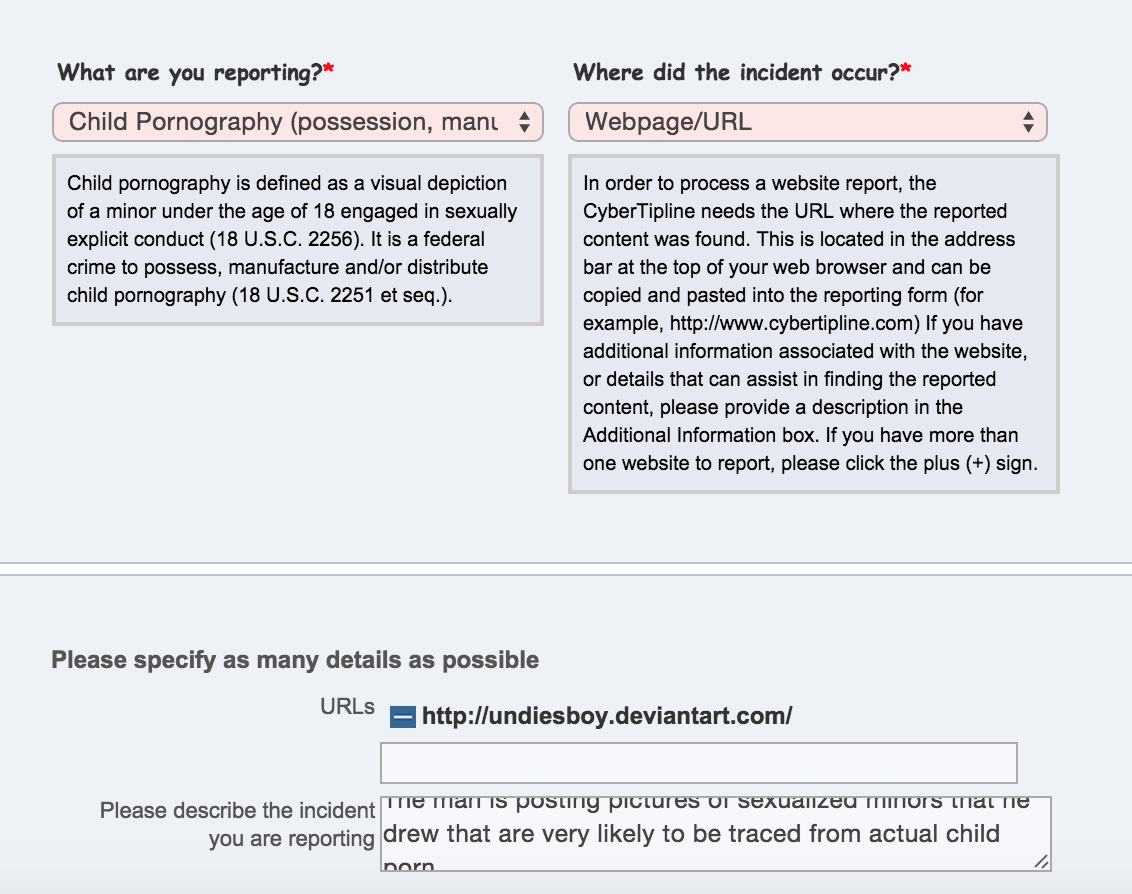This screenshot has height=894, width=1132.
Task: Remove the listed URL with the minus icon
Action: coord(402,716)
